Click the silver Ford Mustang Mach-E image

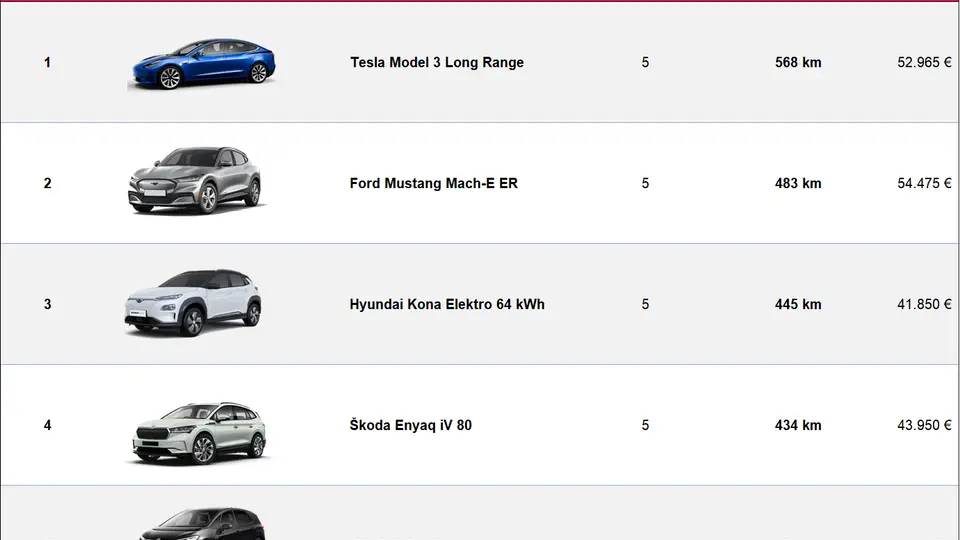point(195,181)
